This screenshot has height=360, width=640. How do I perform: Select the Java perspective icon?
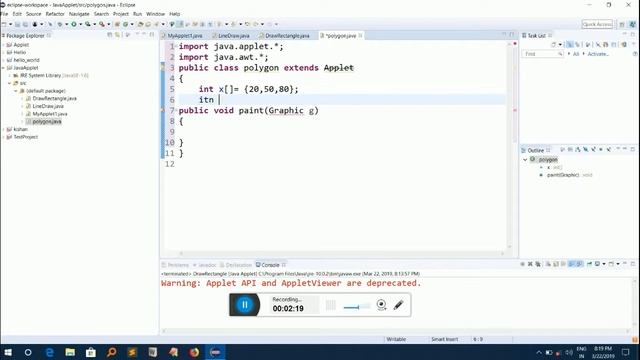[632, 24]
